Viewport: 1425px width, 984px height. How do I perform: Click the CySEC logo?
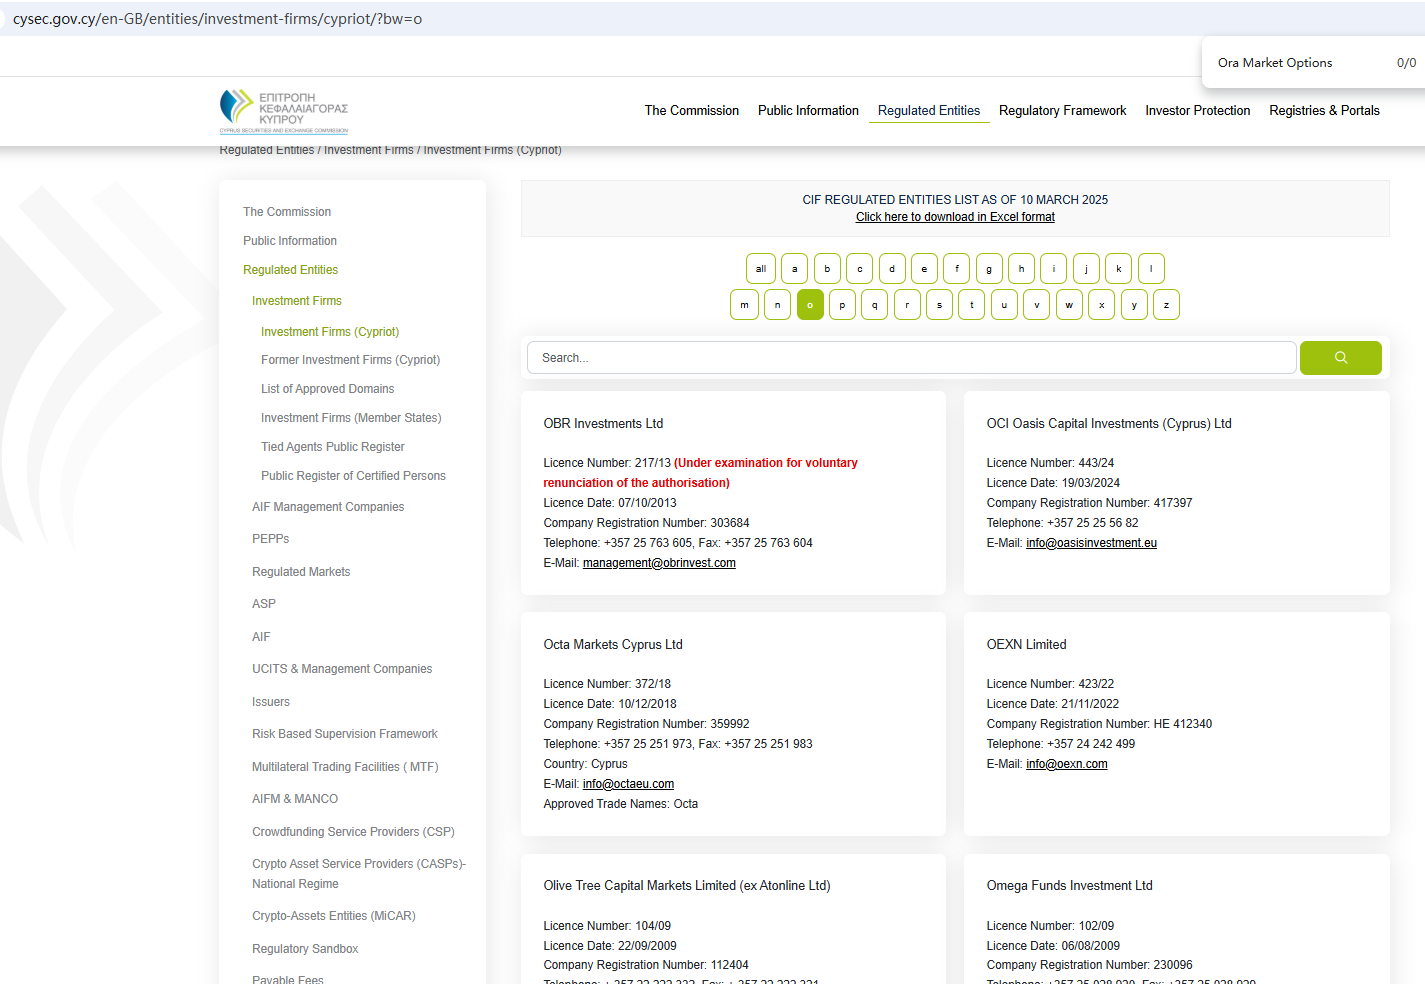284,111
